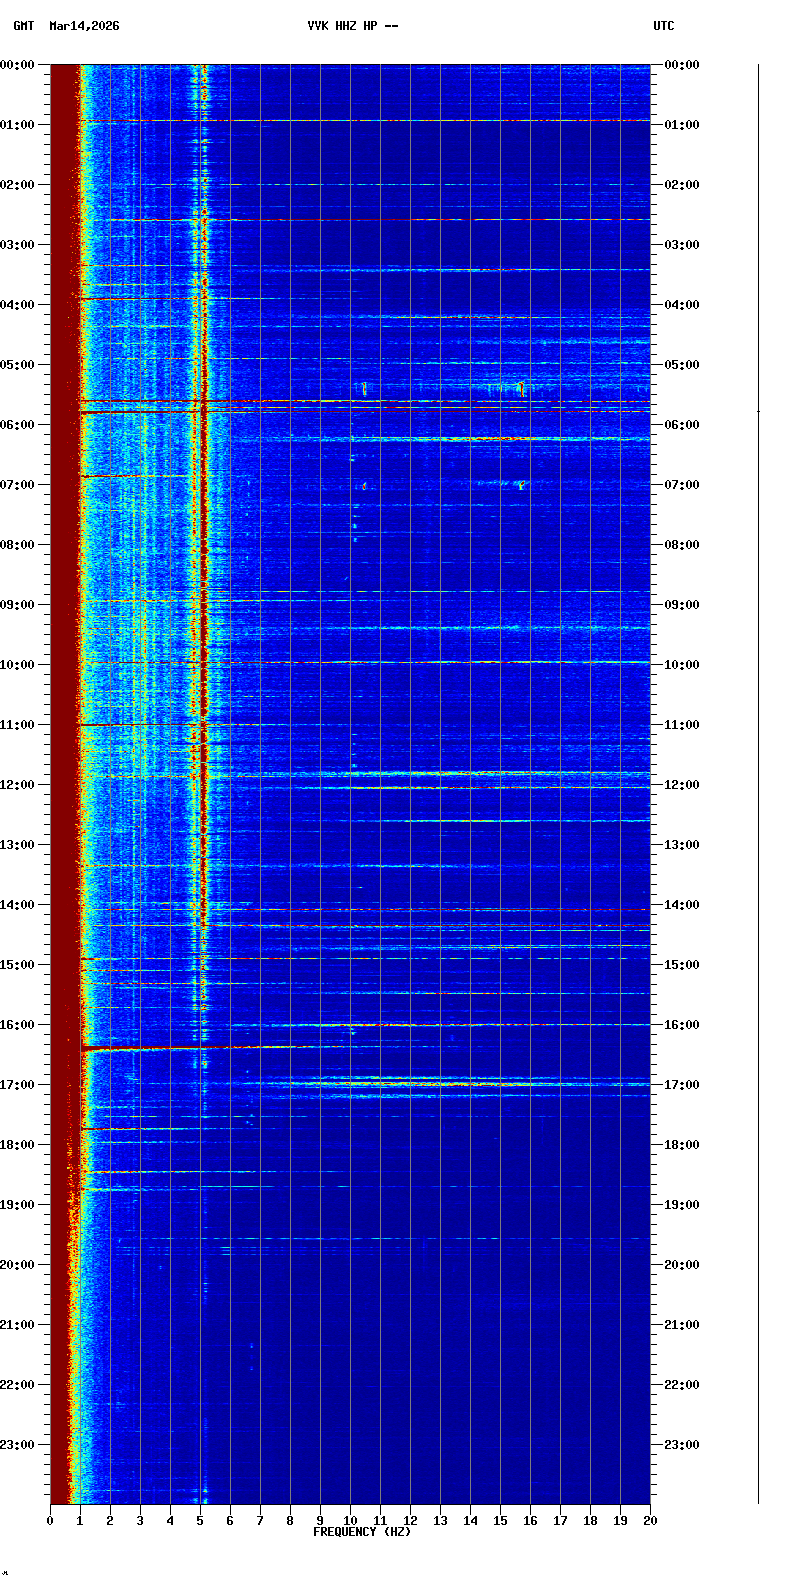The width and height of the screenshot is (802, 1584).
Task: Select the 16:00 label on right time axis
Action: click(x=683, y=1025)
